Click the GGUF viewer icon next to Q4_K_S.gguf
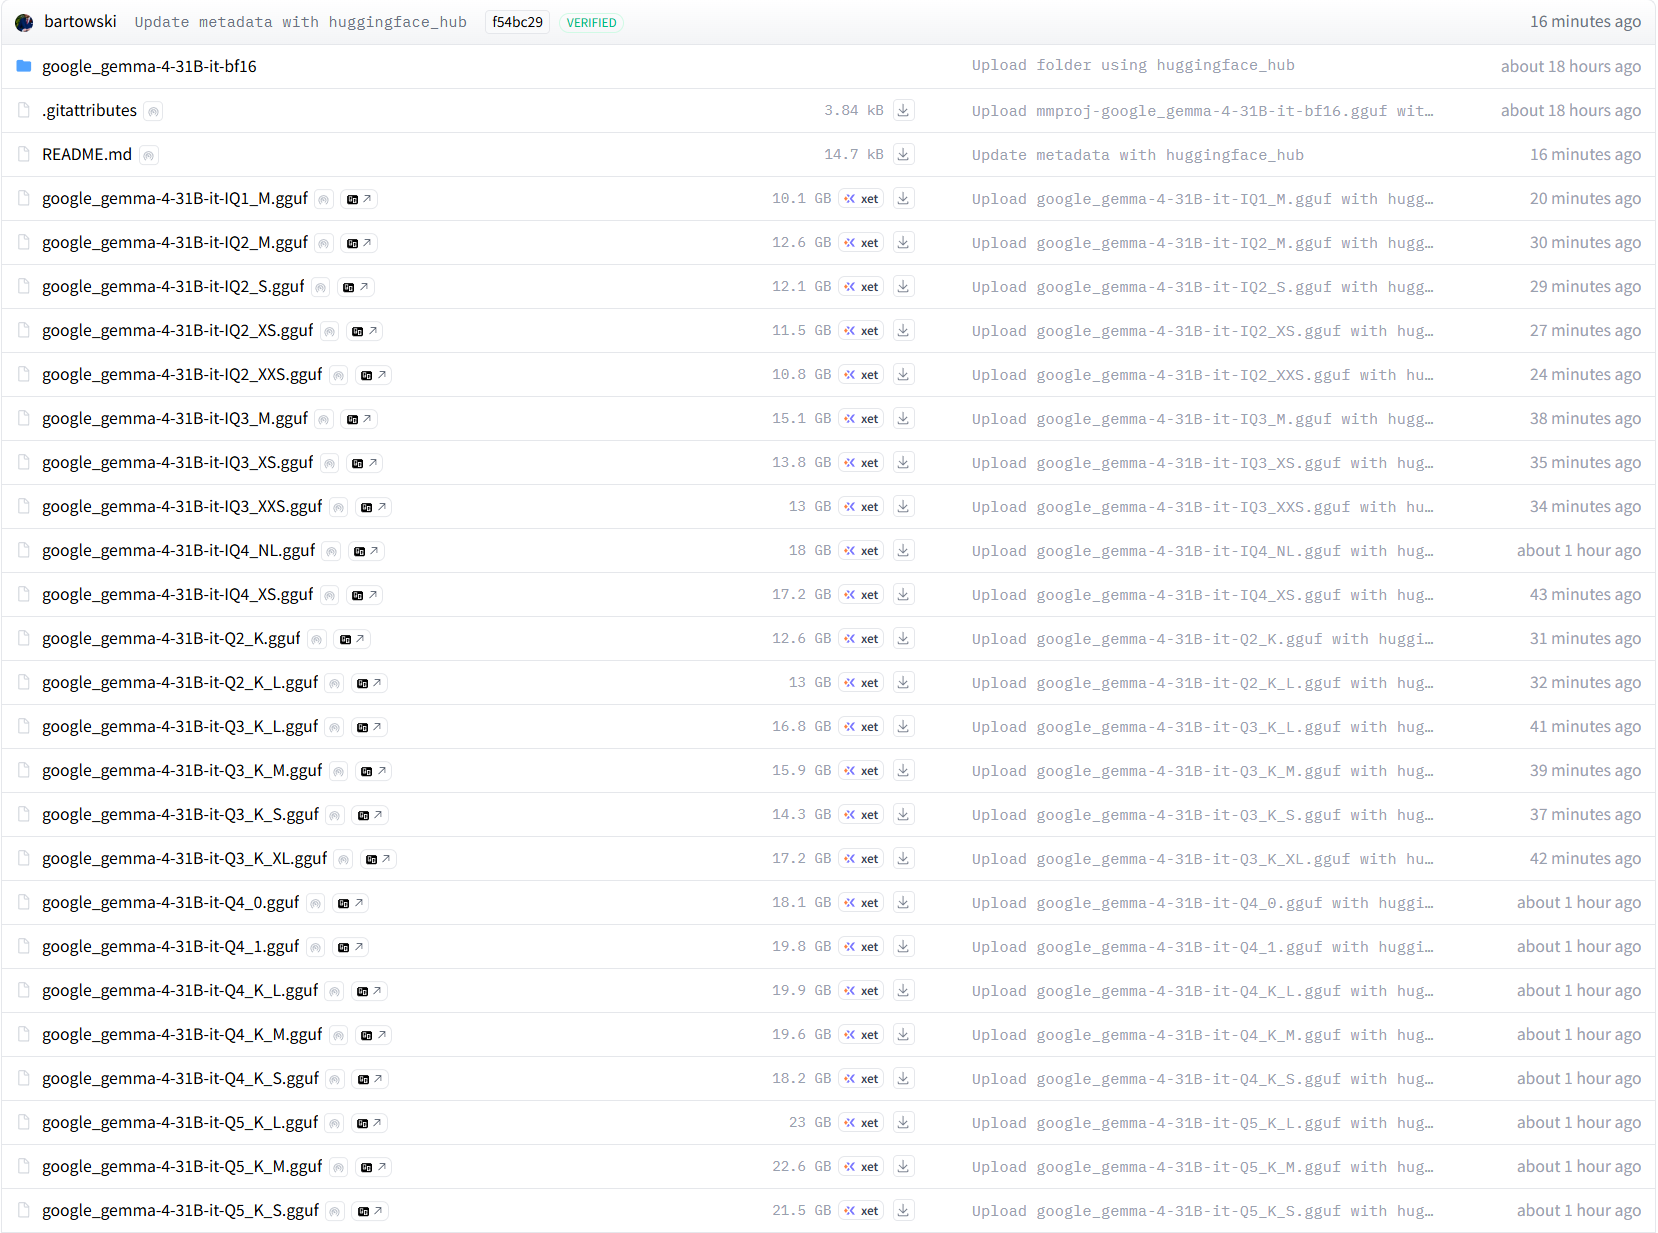The image size is (1658, 1233). pyautogui.click(x=371, y=1079)
